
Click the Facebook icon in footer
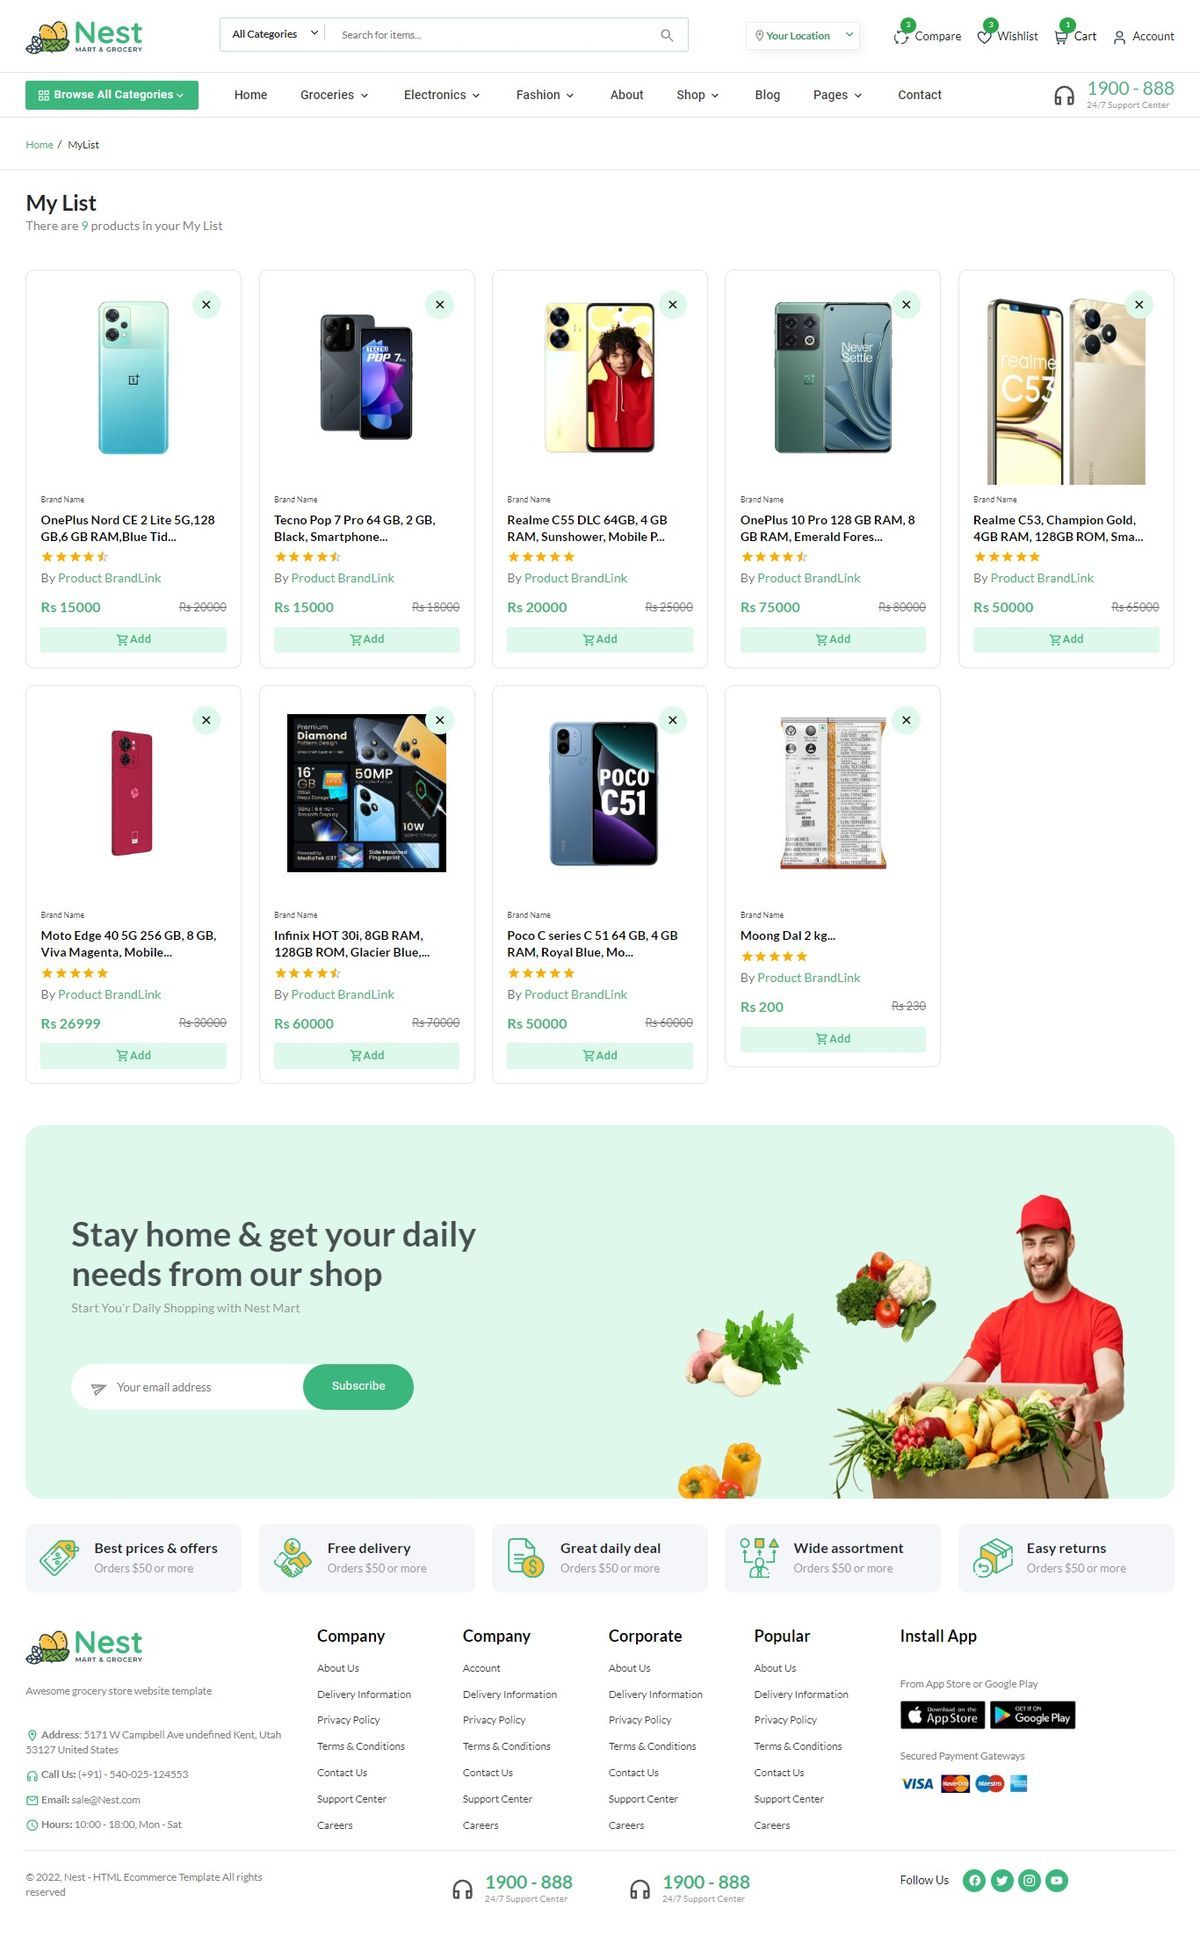point(974,1880)
